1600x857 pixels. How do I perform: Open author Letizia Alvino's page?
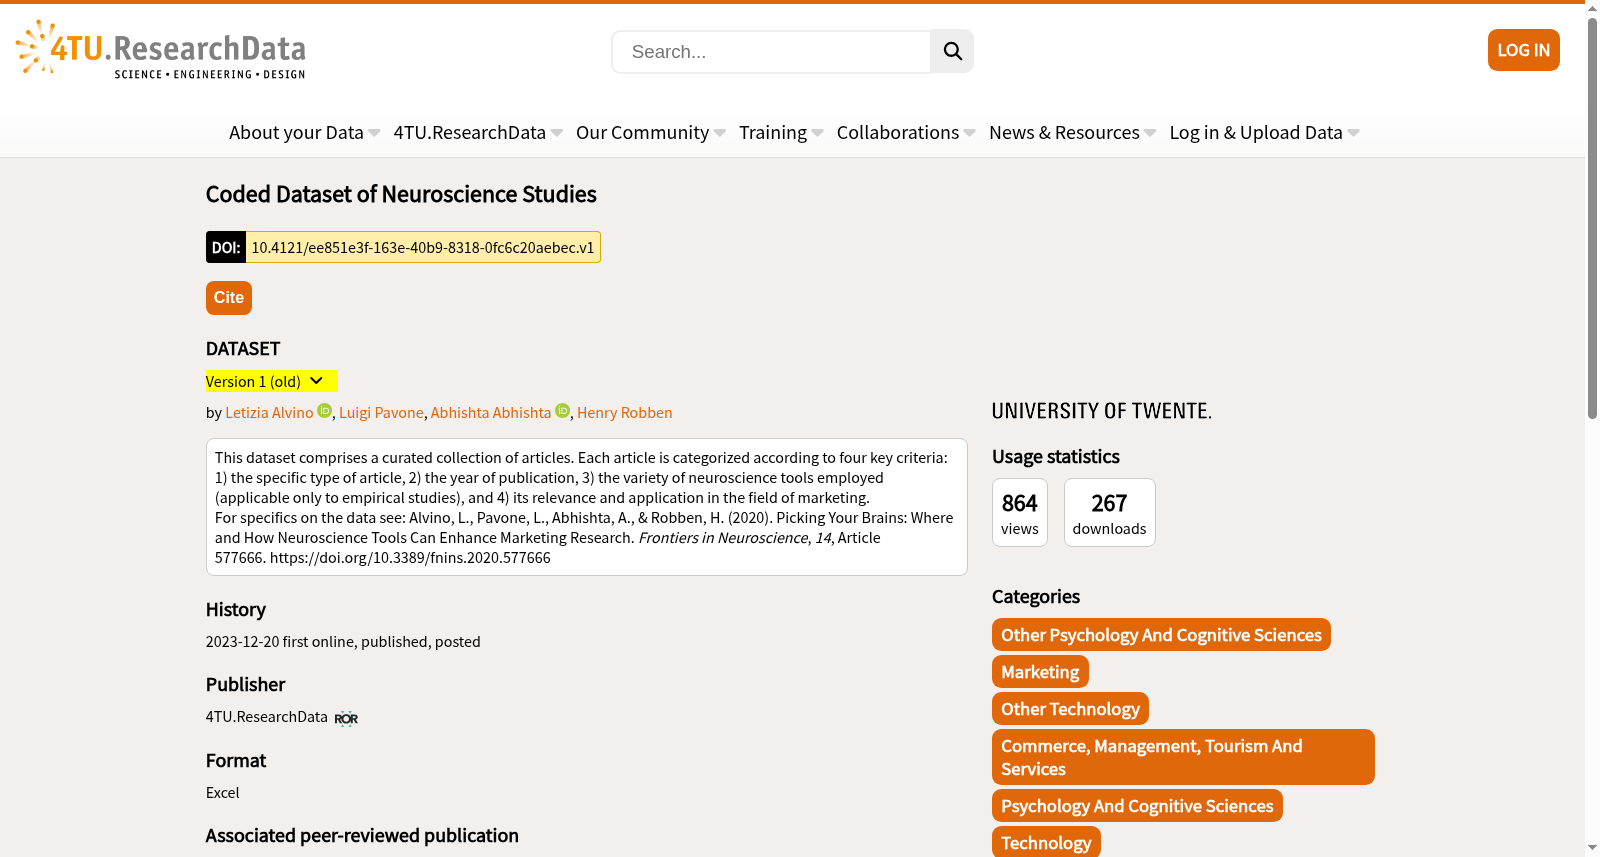coord(269,412)
